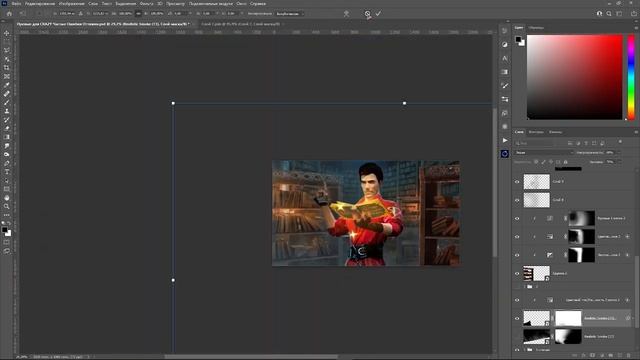
Task: Toggle Quick Mask mode icon
Action: click(7, 242)
